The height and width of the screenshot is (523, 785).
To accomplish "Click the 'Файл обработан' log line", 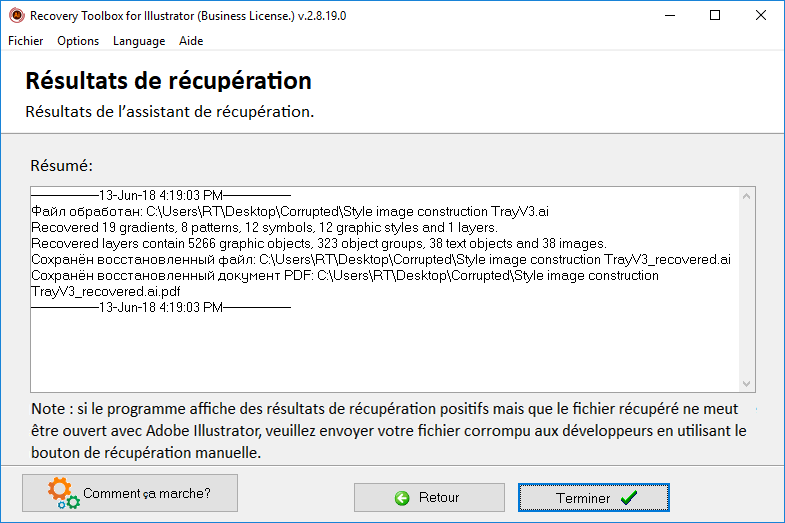I will (x=290, y=211).
